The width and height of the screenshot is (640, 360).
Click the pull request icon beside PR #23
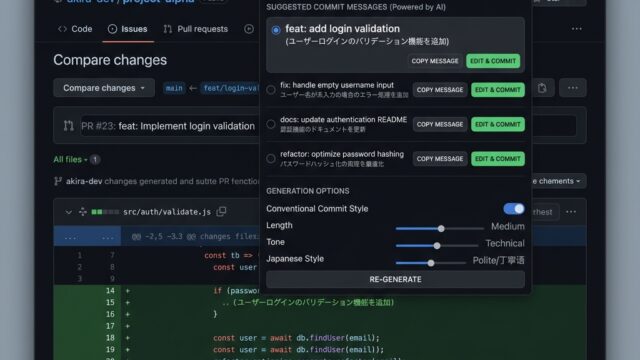[69, 126]
